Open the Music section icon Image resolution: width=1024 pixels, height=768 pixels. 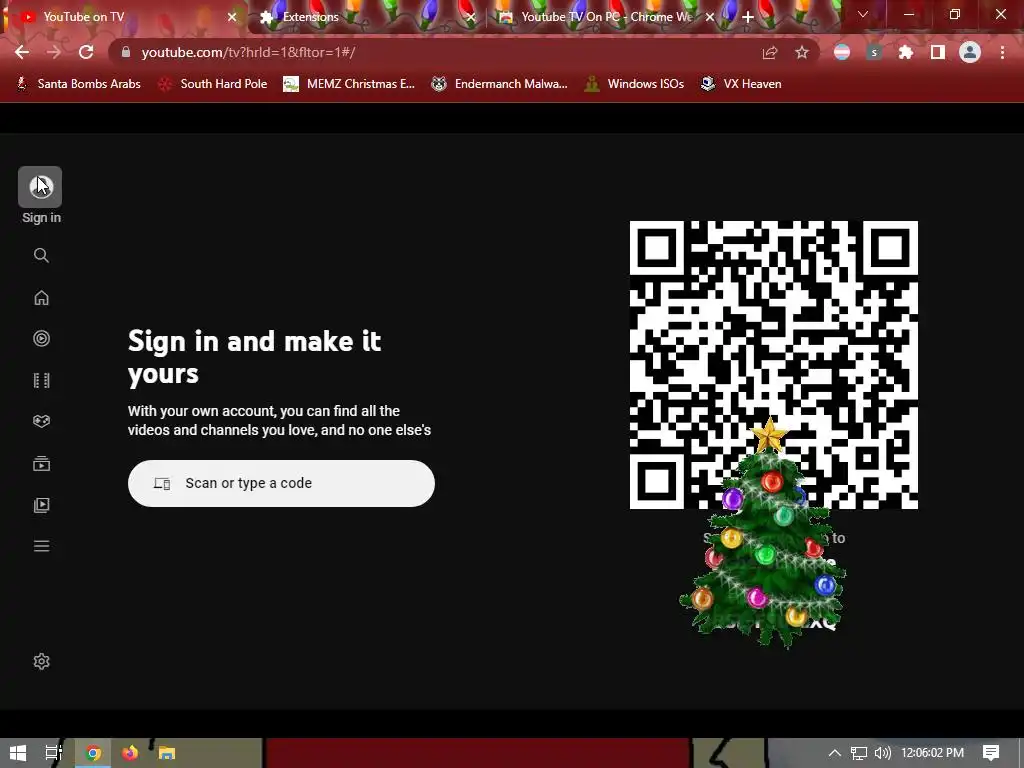click(41, 338)
